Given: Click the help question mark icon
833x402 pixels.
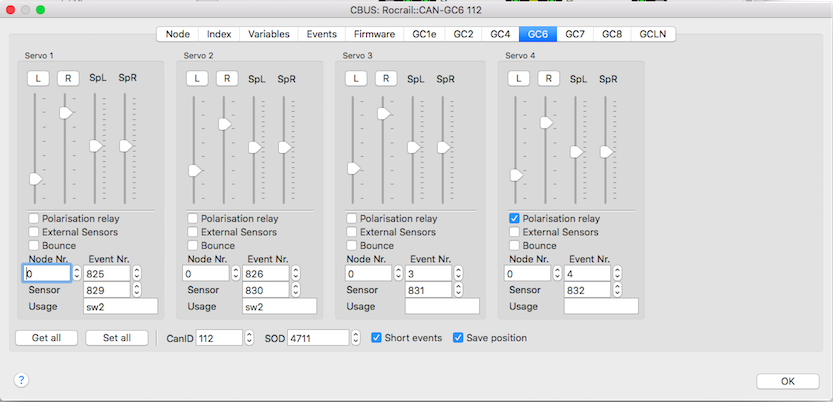Looking at the screenshot, I should [21, 380].
